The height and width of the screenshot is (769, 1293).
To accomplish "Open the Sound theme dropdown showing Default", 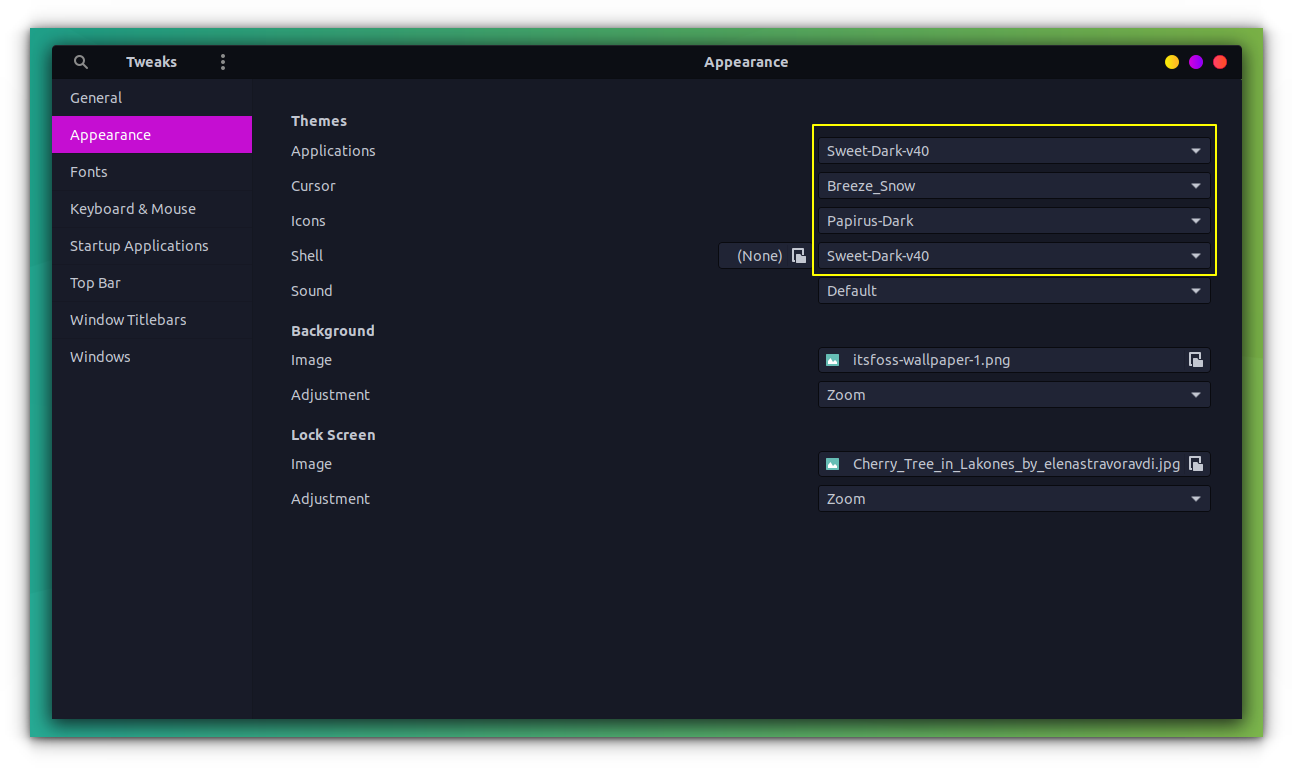I will coord(1013,290).
